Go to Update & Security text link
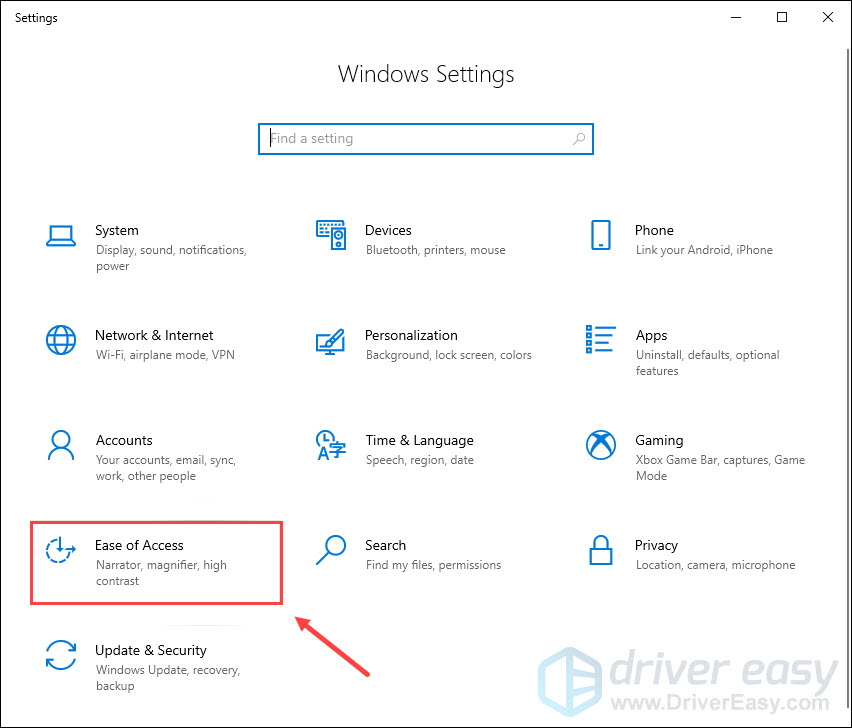Image resolution: width=852 pixels, height=728 pixels. tap(151, 650)
